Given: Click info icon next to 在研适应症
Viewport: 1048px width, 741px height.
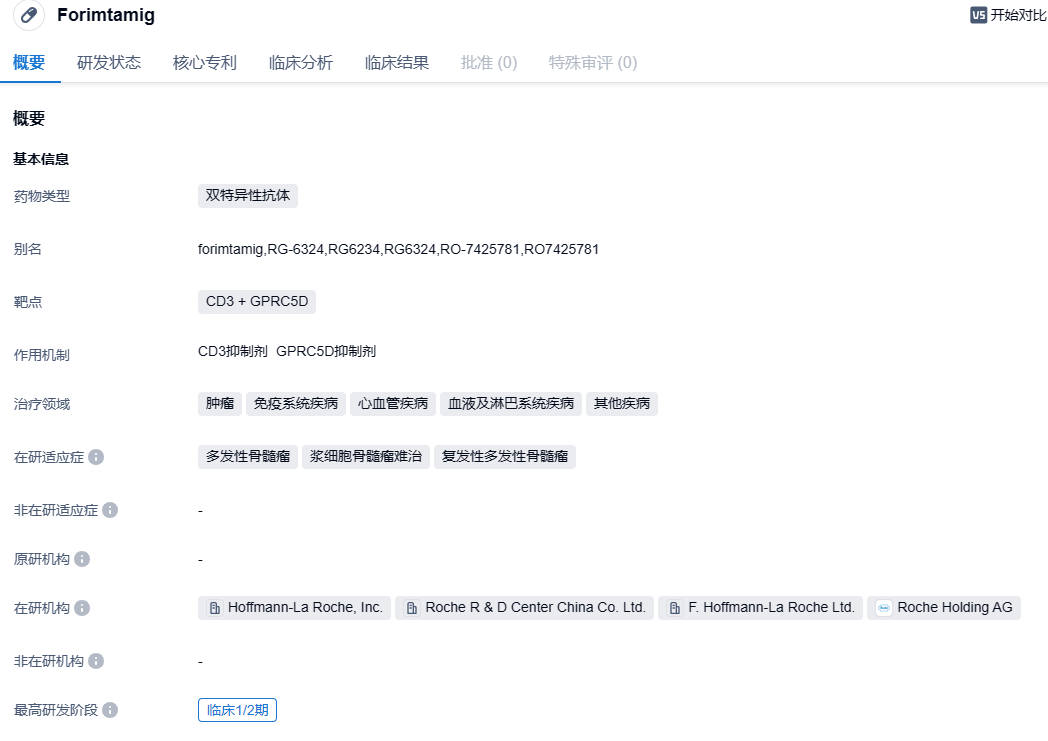Looking at the screenshot, I should pyautogui.click(x=96, y=457).
